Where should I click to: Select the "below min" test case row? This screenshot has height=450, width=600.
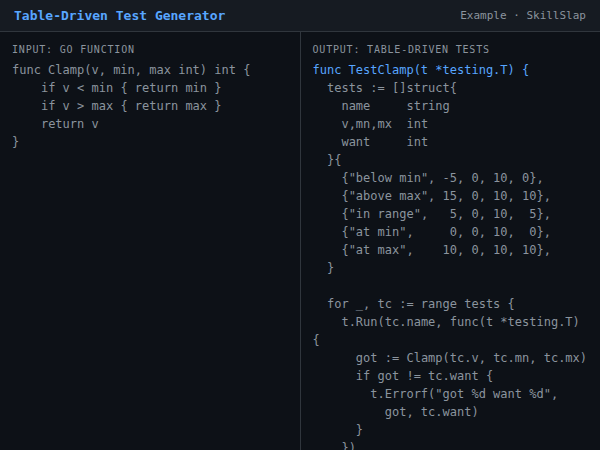441,178
